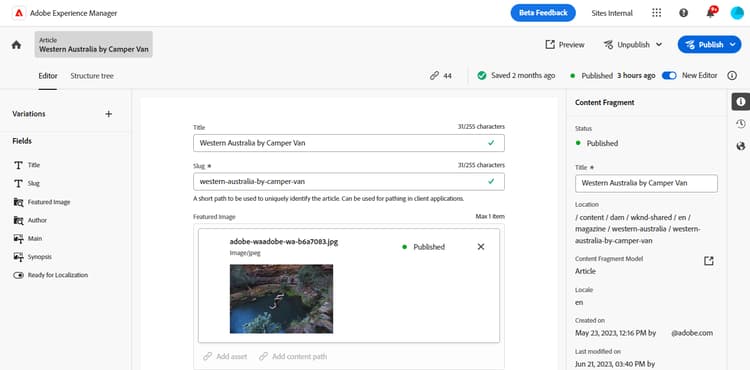Click the sidebar Title input field
This screenshot has width=750, height=370.
(x=646, y=183)
